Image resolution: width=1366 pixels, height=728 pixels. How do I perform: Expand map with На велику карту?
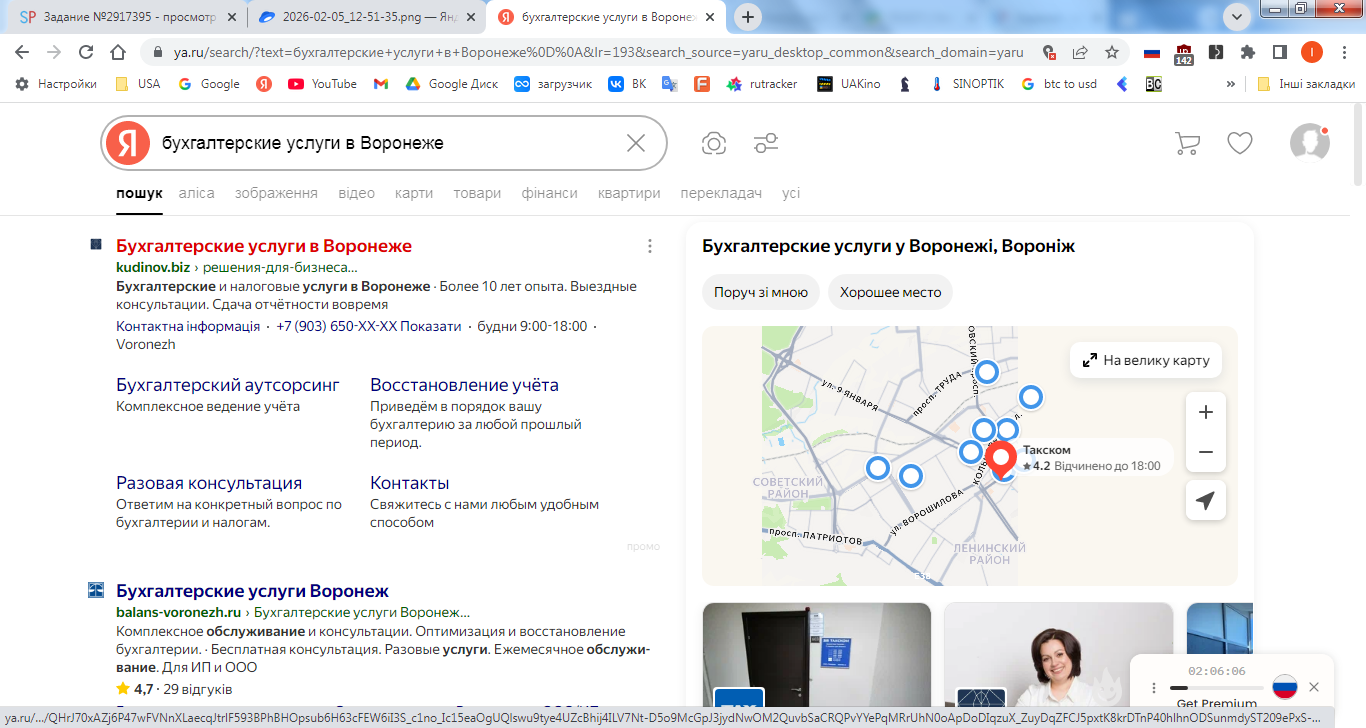(x=1146, y=360)
